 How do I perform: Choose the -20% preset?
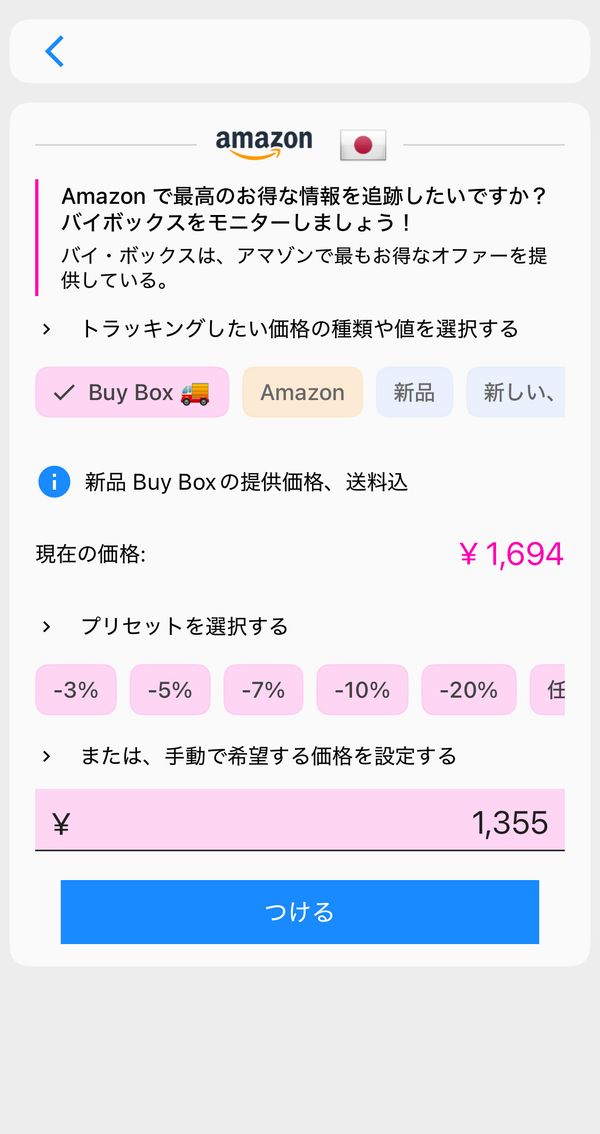tap(469, 690)
